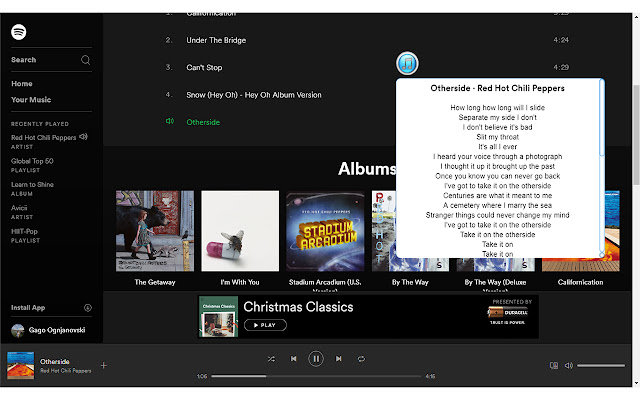Seek on the song progress bar
The width and height of the screenshot is (640, 400).
click(316, 376)
